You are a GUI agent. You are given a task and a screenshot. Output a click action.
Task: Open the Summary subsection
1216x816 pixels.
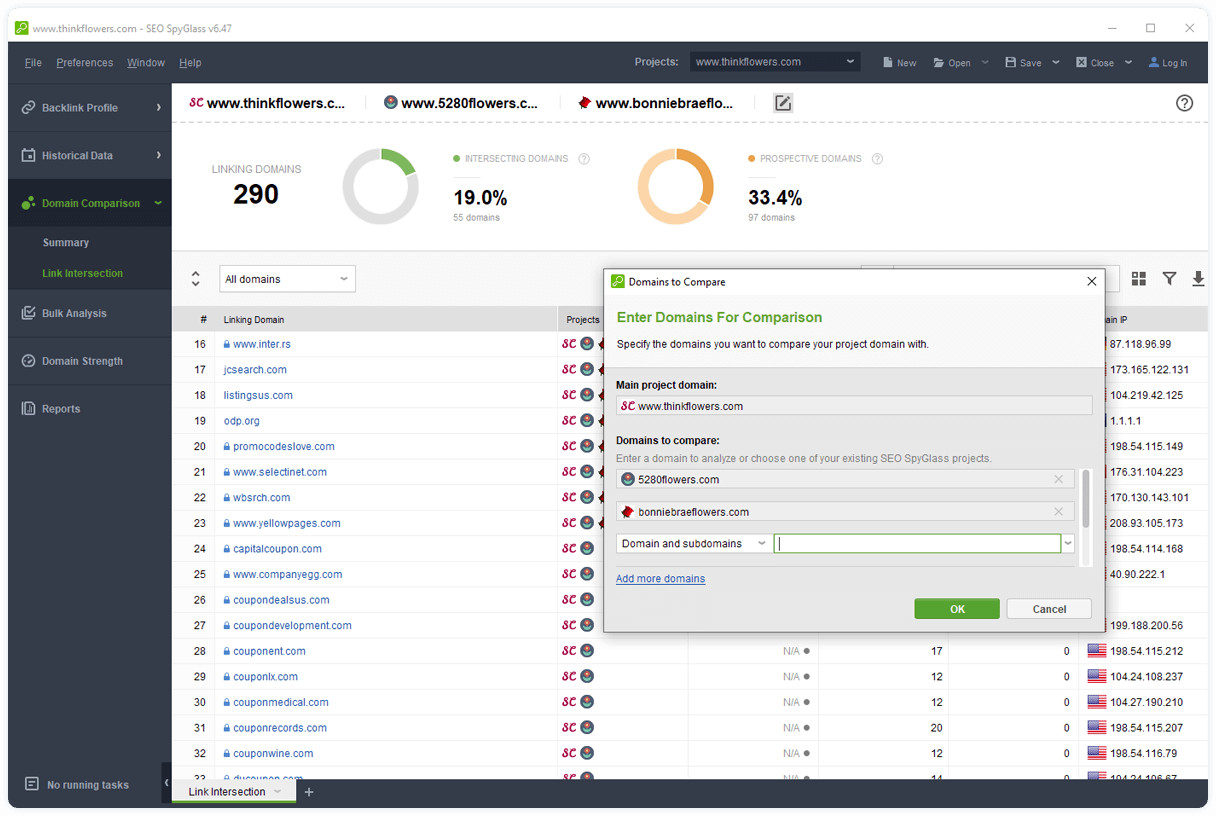66,243
